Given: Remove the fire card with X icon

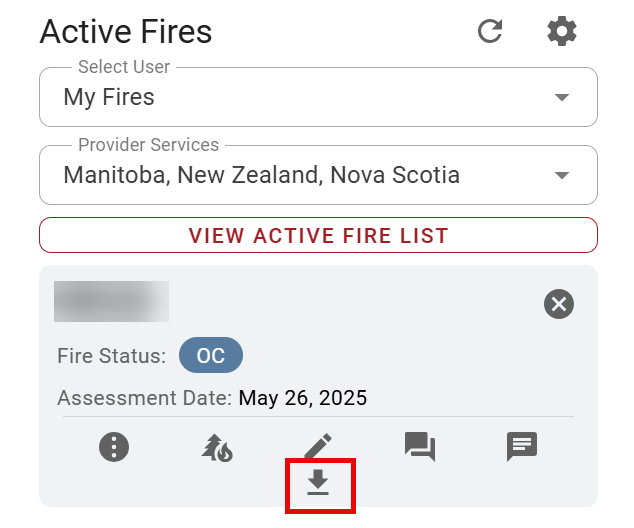Looking at the screenshot, I should point(559,304).
